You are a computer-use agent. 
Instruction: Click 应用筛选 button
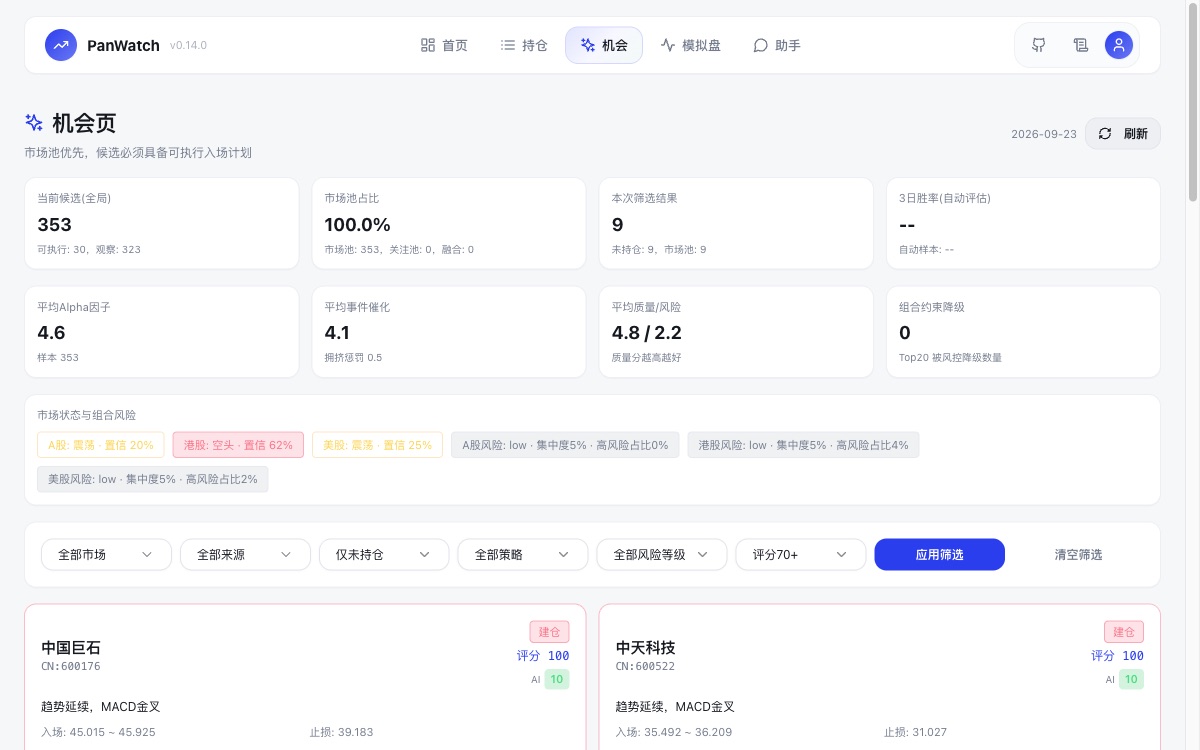[x=939, y=554]
